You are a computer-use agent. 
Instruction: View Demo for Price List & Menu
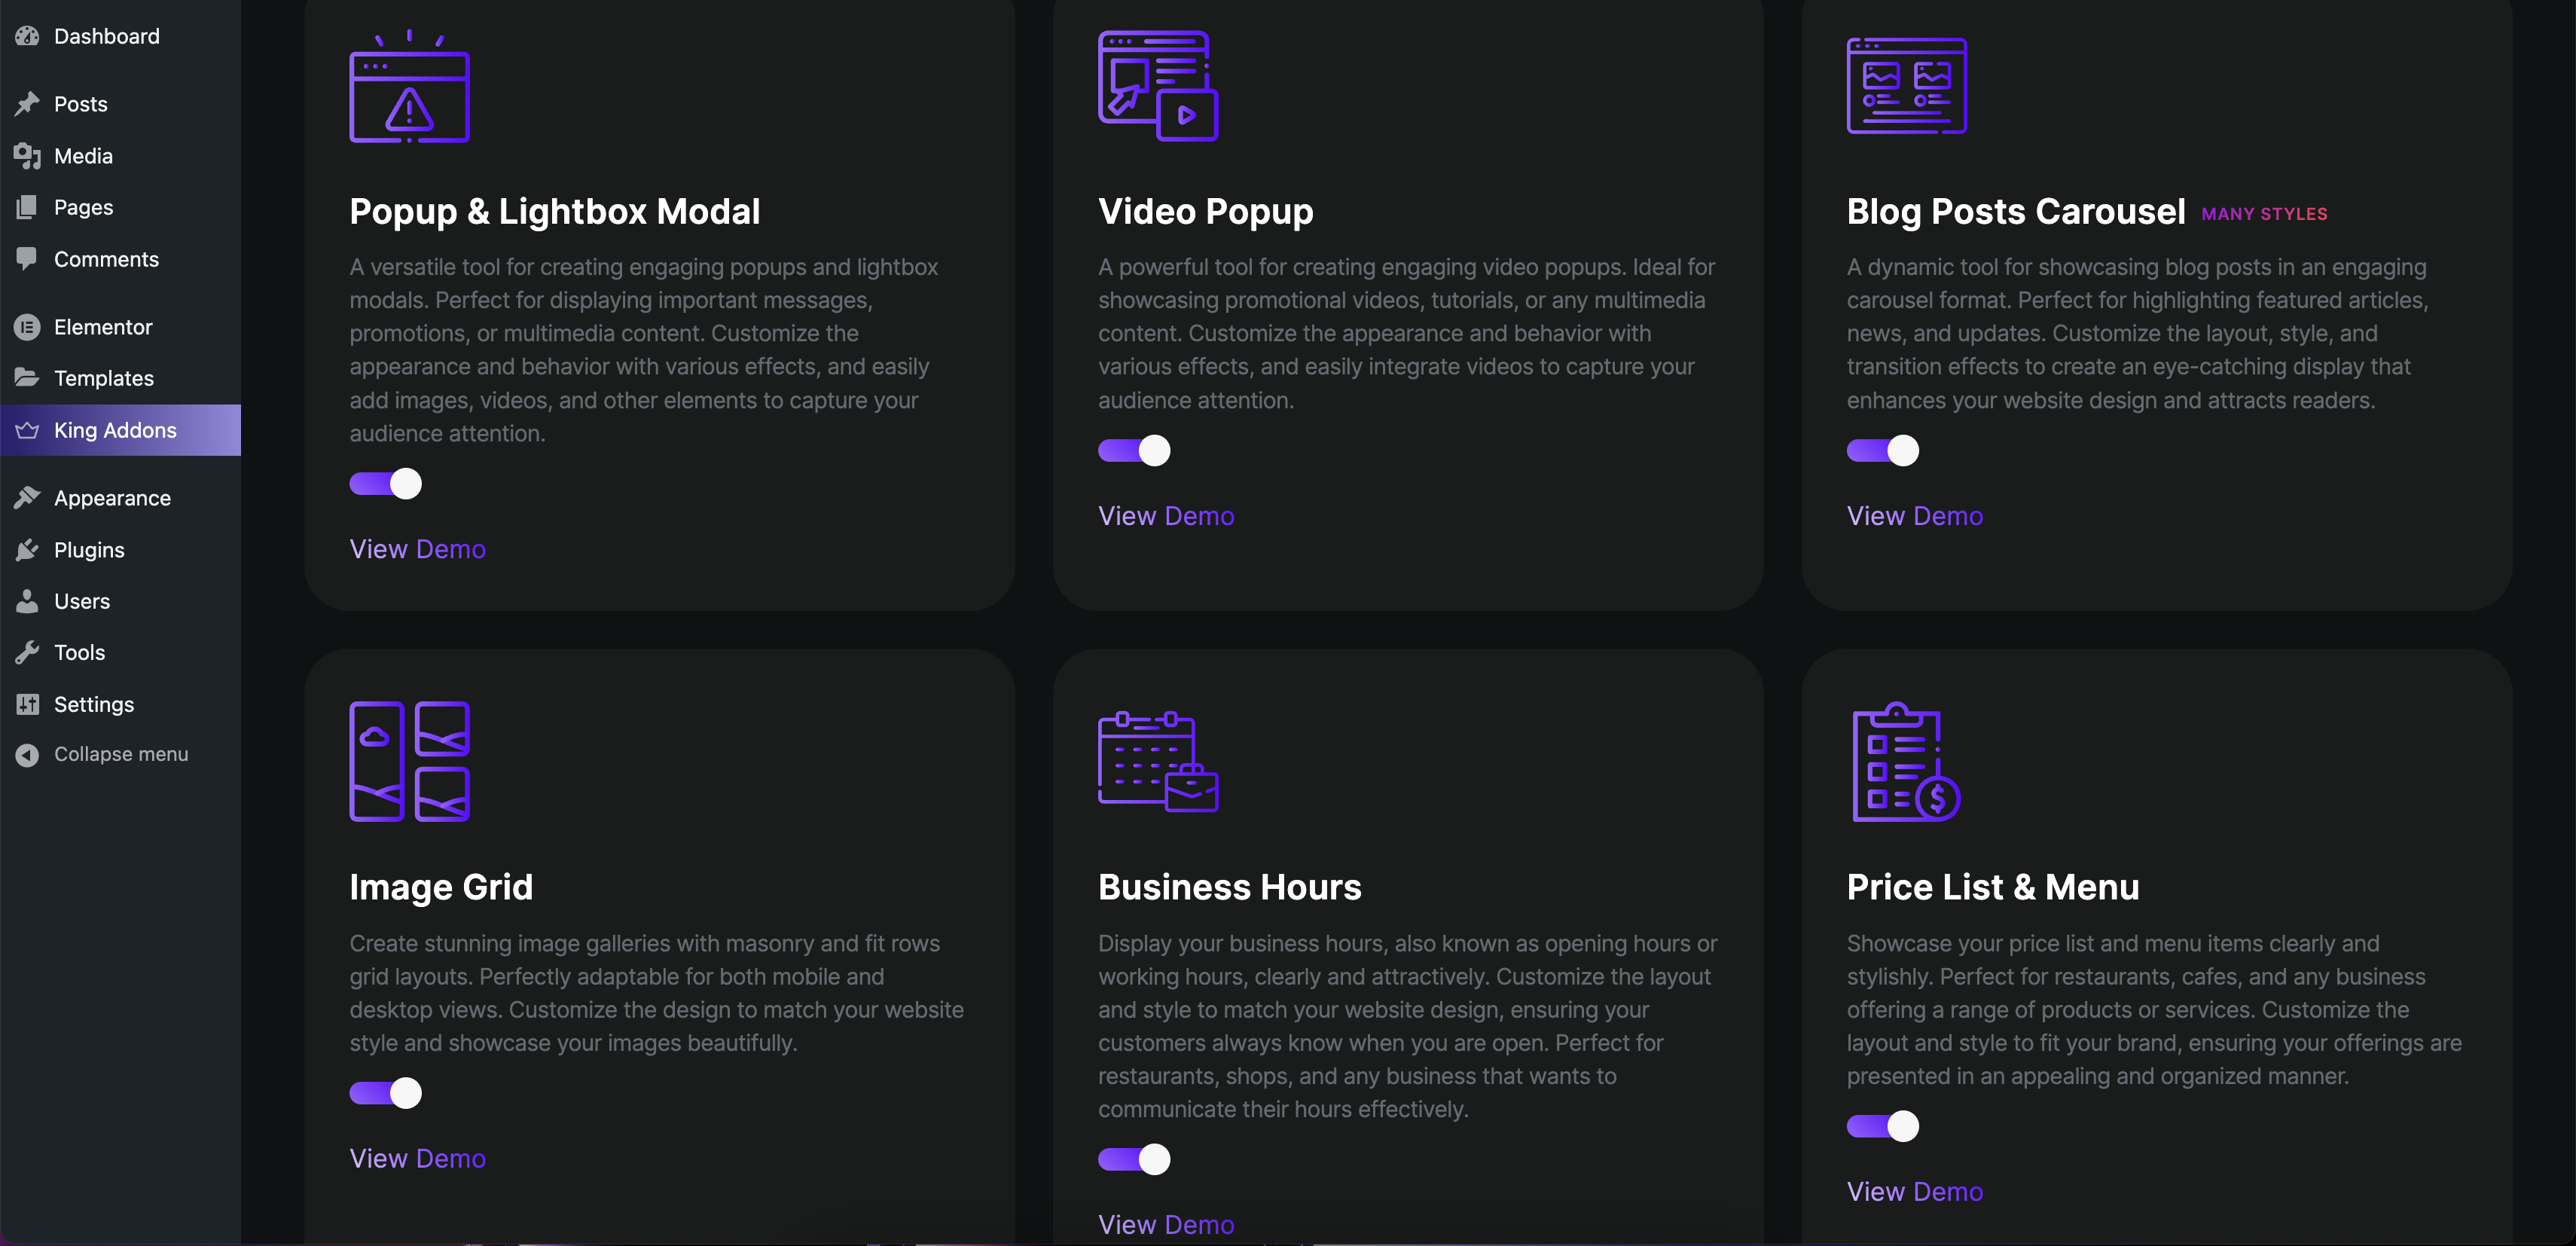[1914, 1191]
